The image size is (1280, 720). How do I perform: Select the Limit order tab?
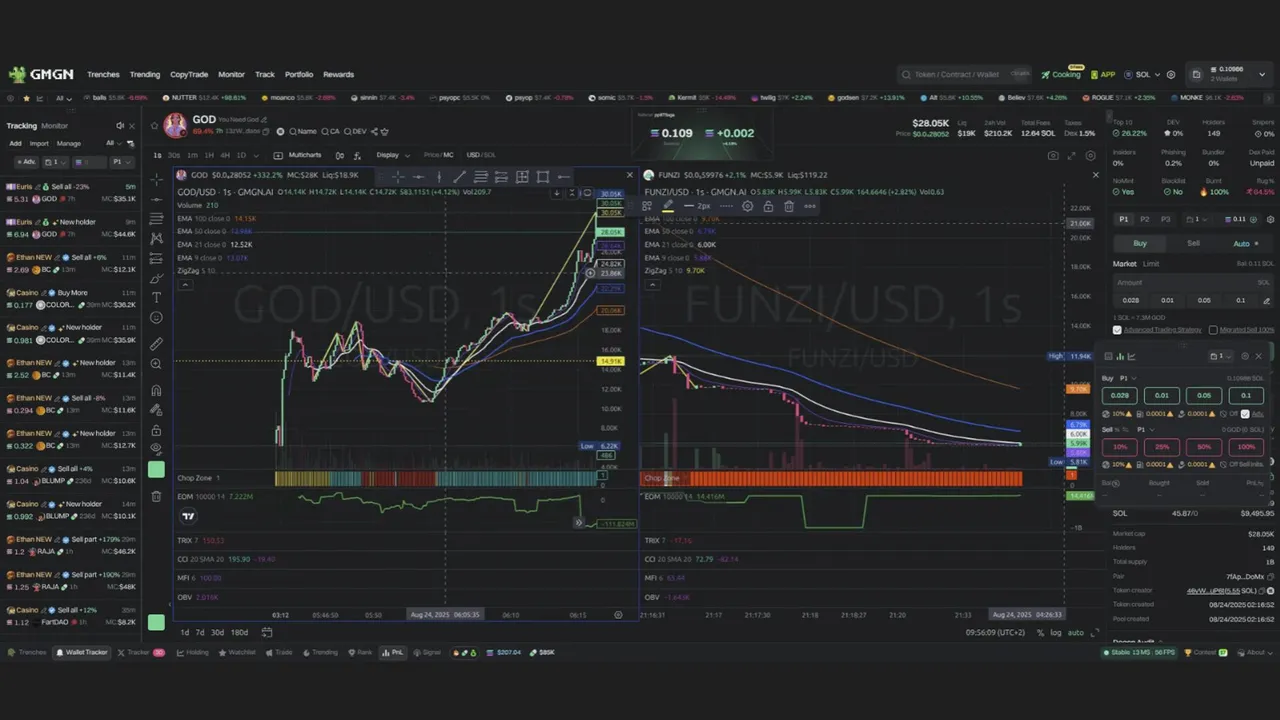[x=1151, y=264]
